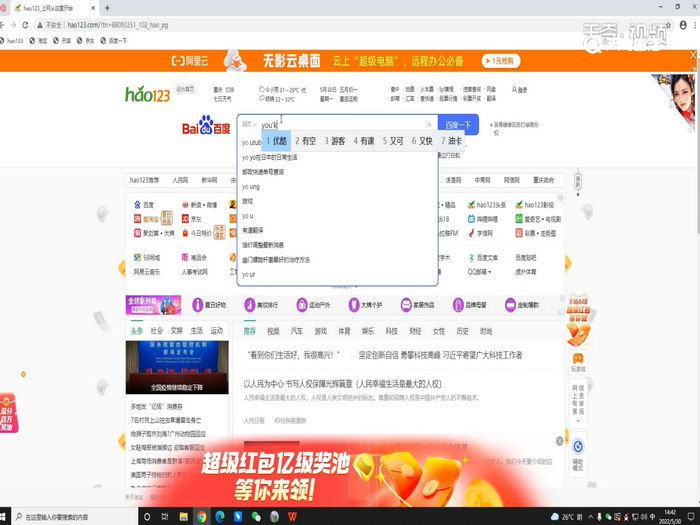Switch to the 视频 feed tab

click(273, 331)
